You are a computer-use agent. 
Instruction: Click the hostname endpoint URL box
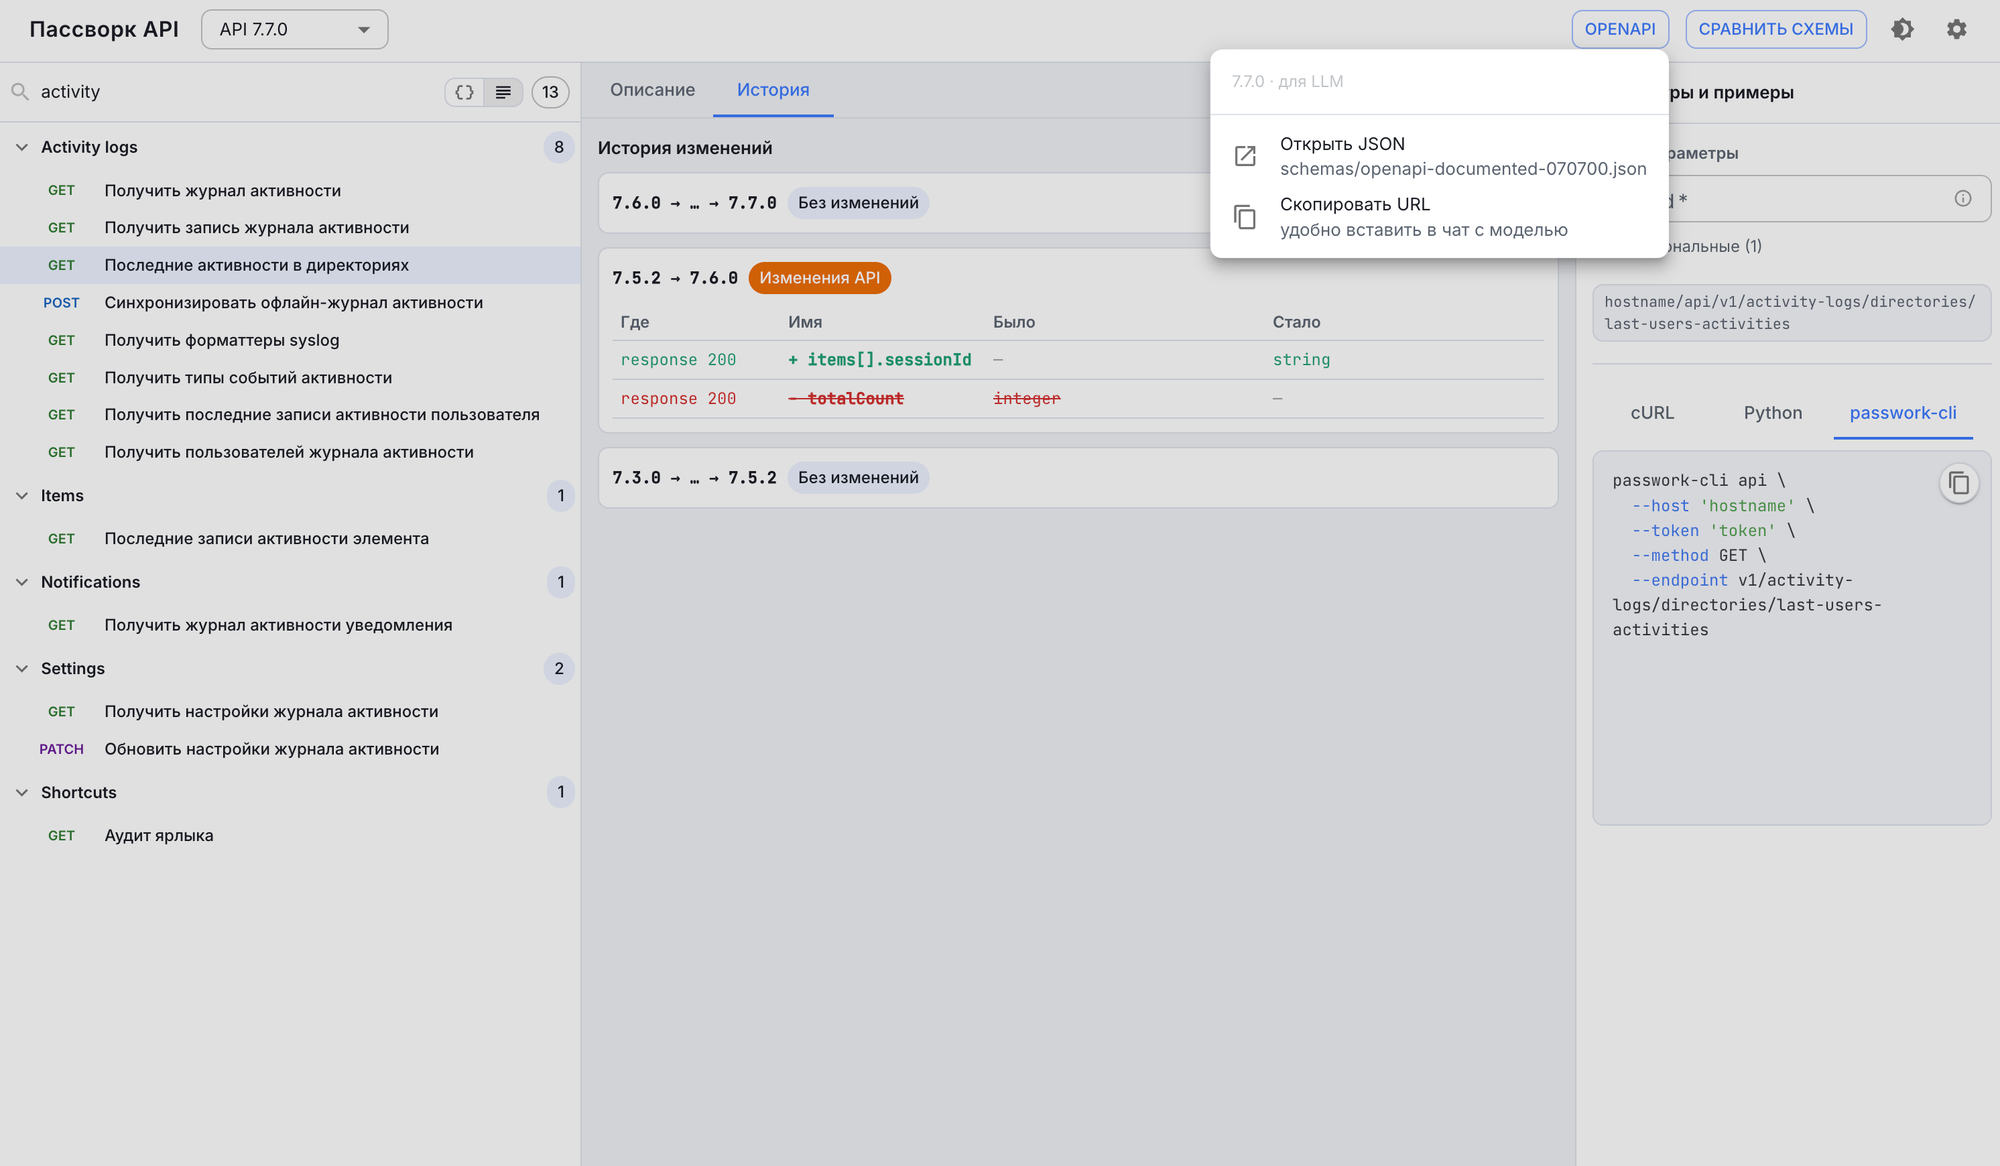click(x=1791, y=313)
